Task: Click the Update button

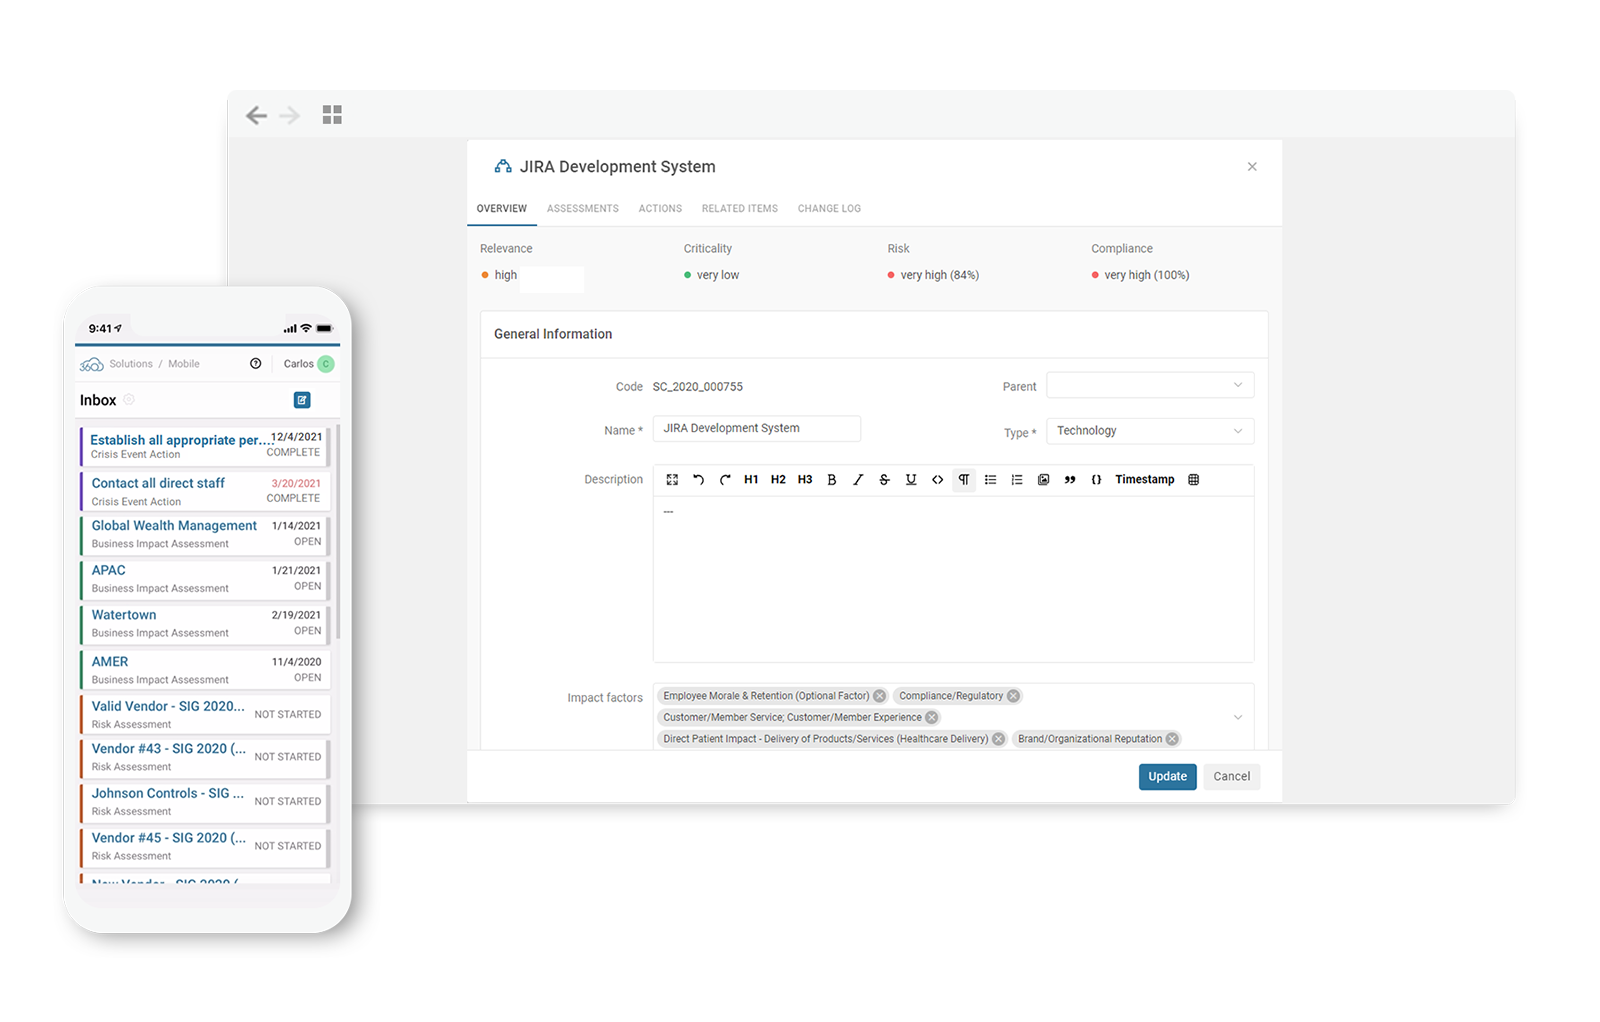Action: [x=1167, y=777]
